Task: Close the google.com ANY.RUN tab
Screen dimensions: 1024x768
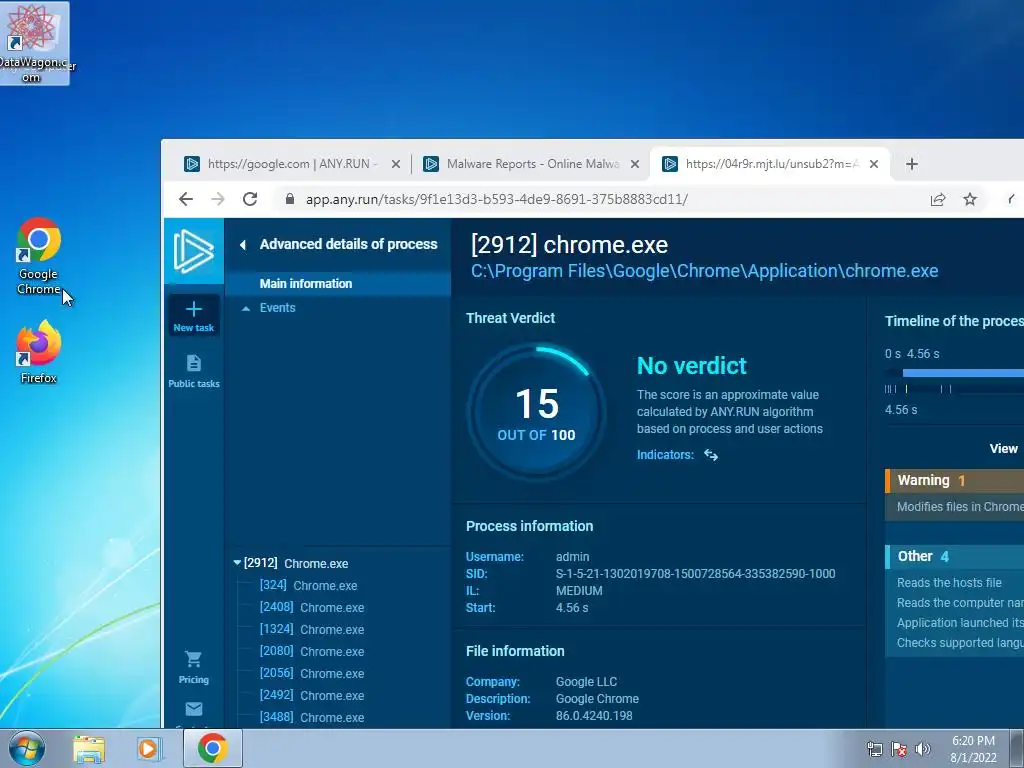Action: [396, 165]
